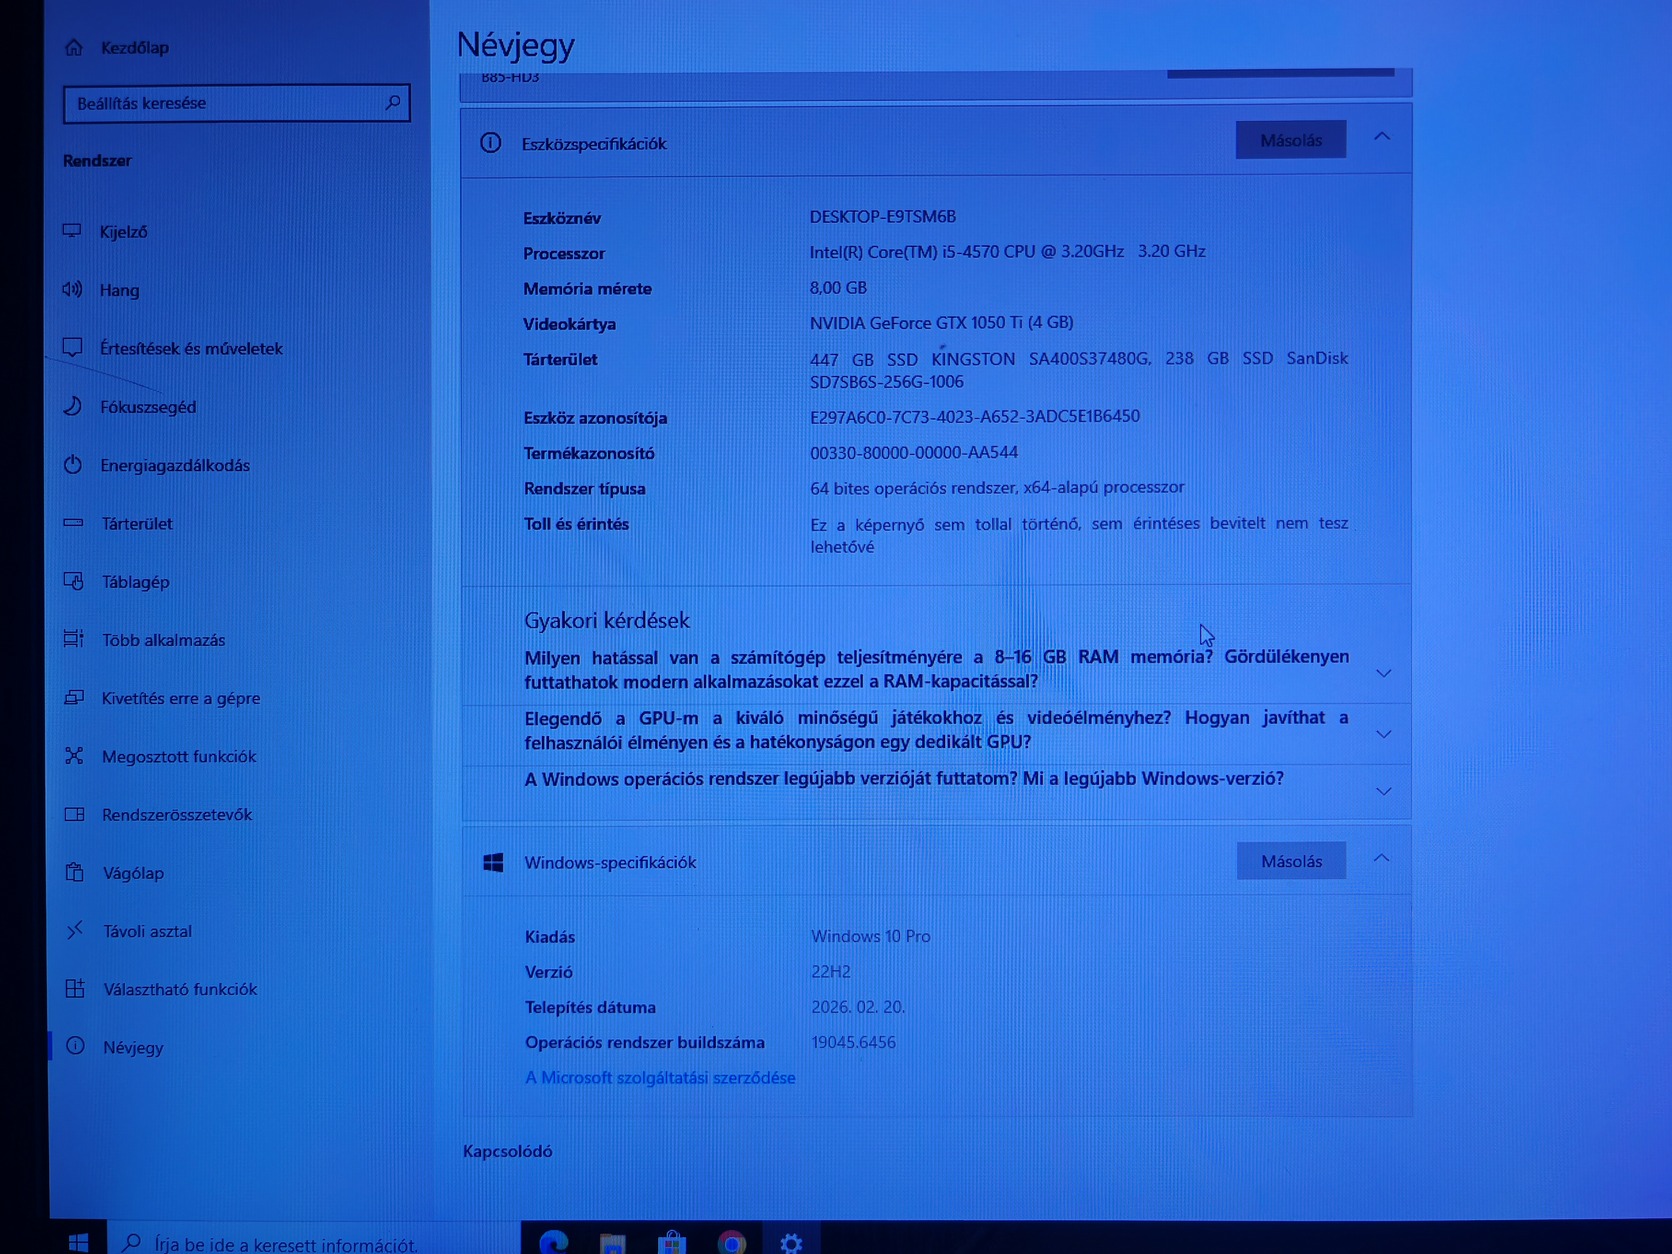Expand the RAM memória FAQ question

pyautogui.click(x=1384, y=673)
